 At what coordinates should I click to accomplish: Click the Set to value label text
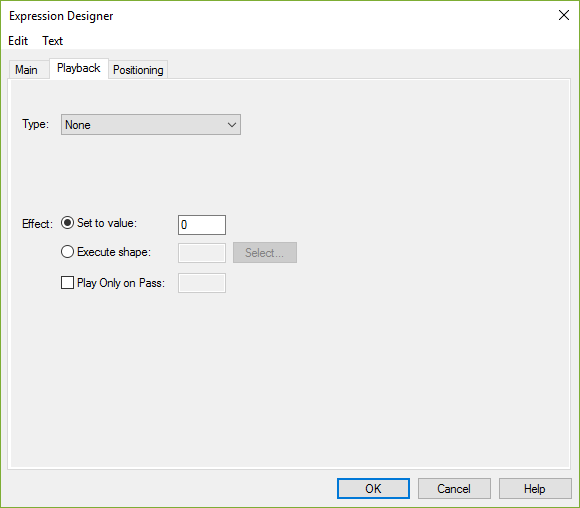(x=107, y=223)
